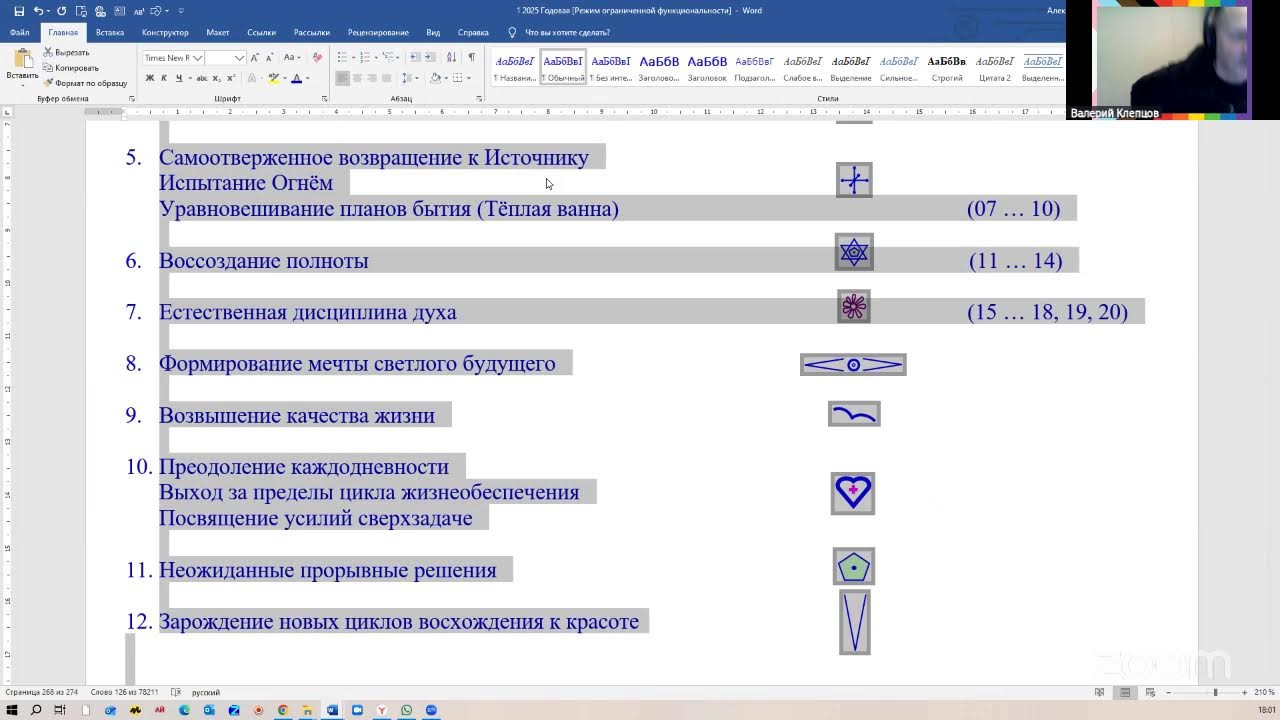Image resolution: width=1280 pixels, height=720 pixels.
Task: Decrease the font size
Action: click(x=270, y=58)
